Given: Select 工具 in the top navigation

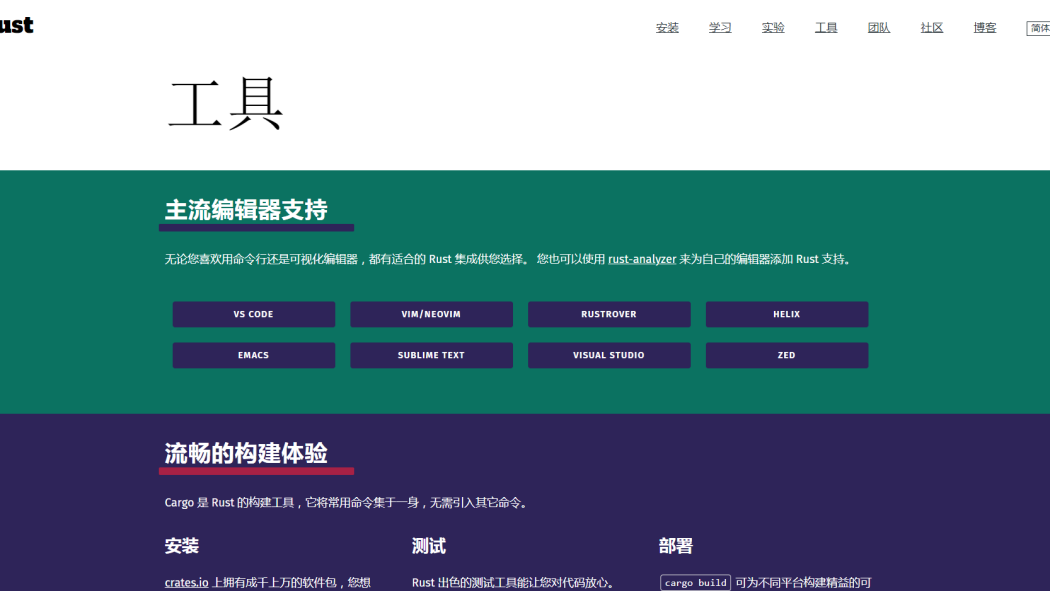Looking at the screenshot, I should pyautogui.click(x=826, y=27).
